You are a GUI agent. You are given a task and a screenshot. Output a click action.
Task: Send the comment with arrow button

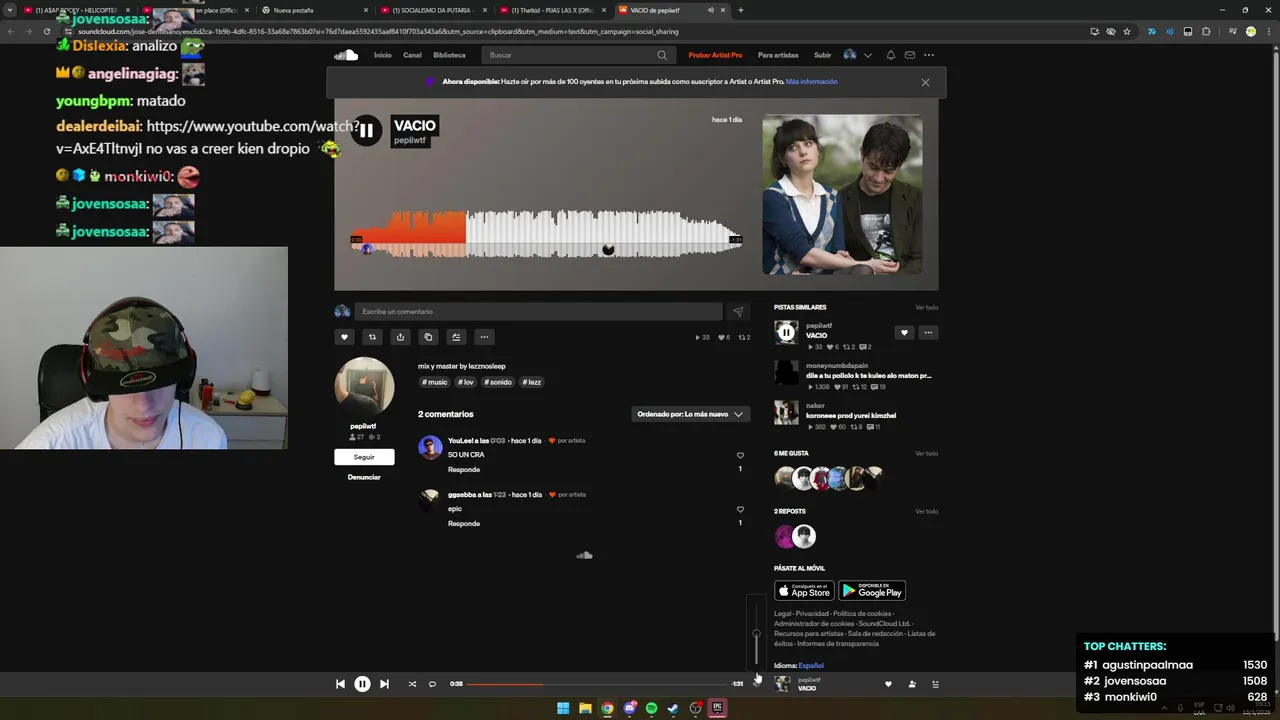click(738, 312)
